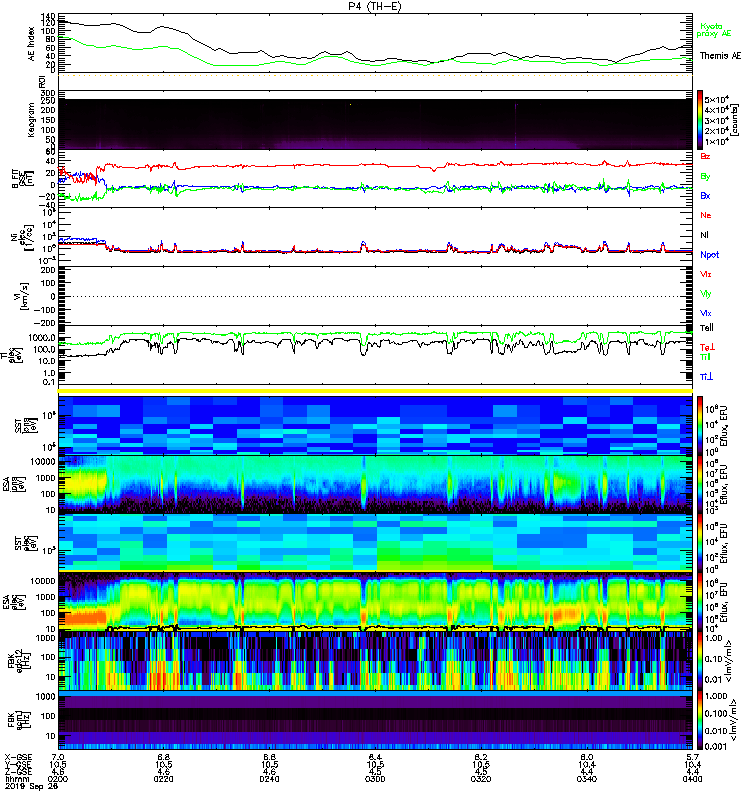Image resolution: width=750 pixels, height=800 pixels.
Task: Click the "0340" time axis label
Action: 587,779
